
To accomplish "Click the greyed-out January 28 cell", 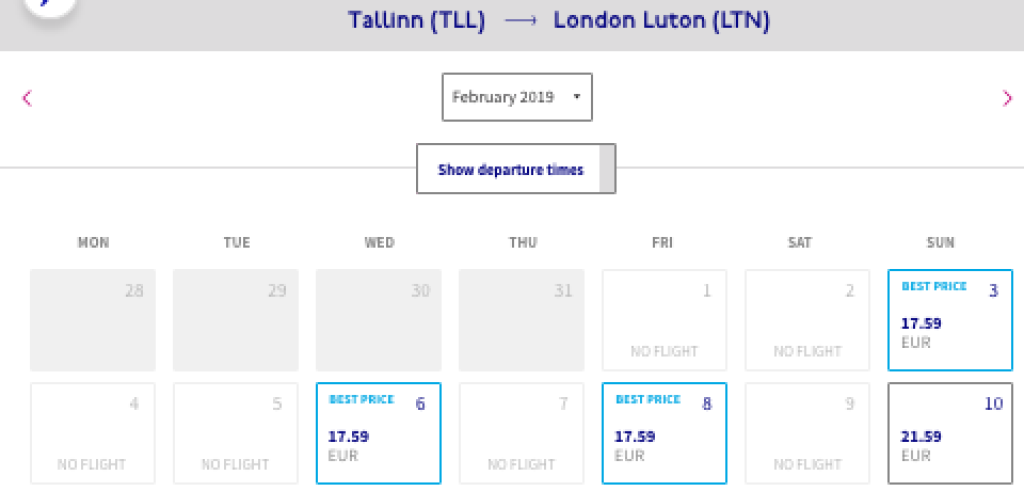I will (92, 321).
